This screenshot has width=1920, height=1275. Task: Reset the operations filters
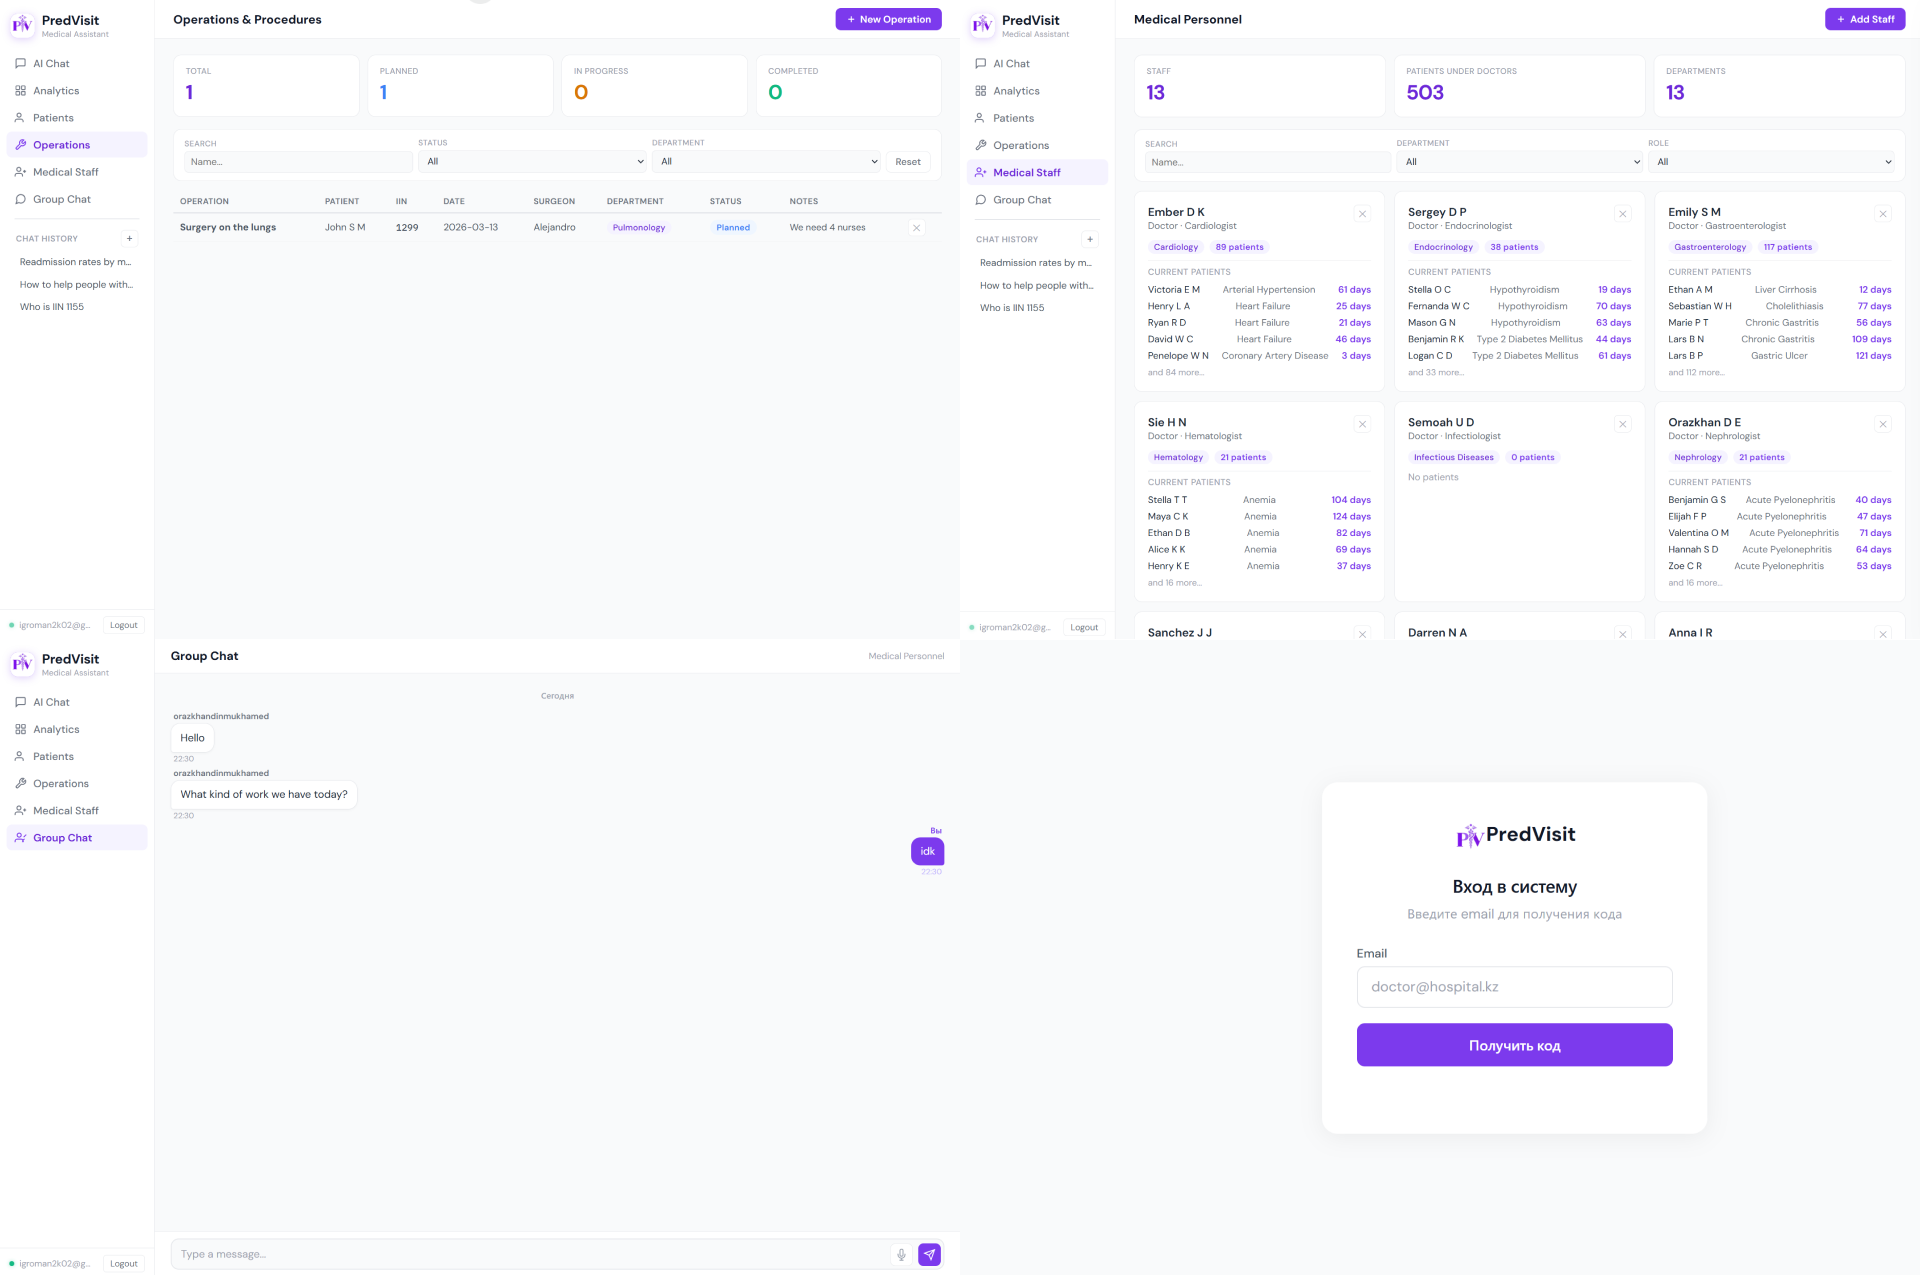click(x=907, y=162)
